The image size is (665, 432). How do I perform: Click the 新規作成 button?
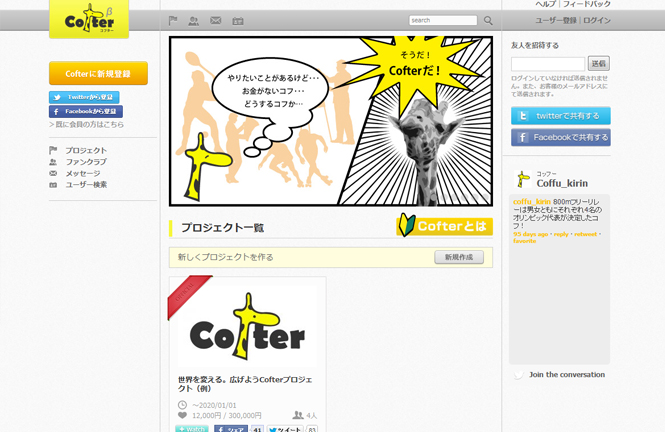pos(459,257)
